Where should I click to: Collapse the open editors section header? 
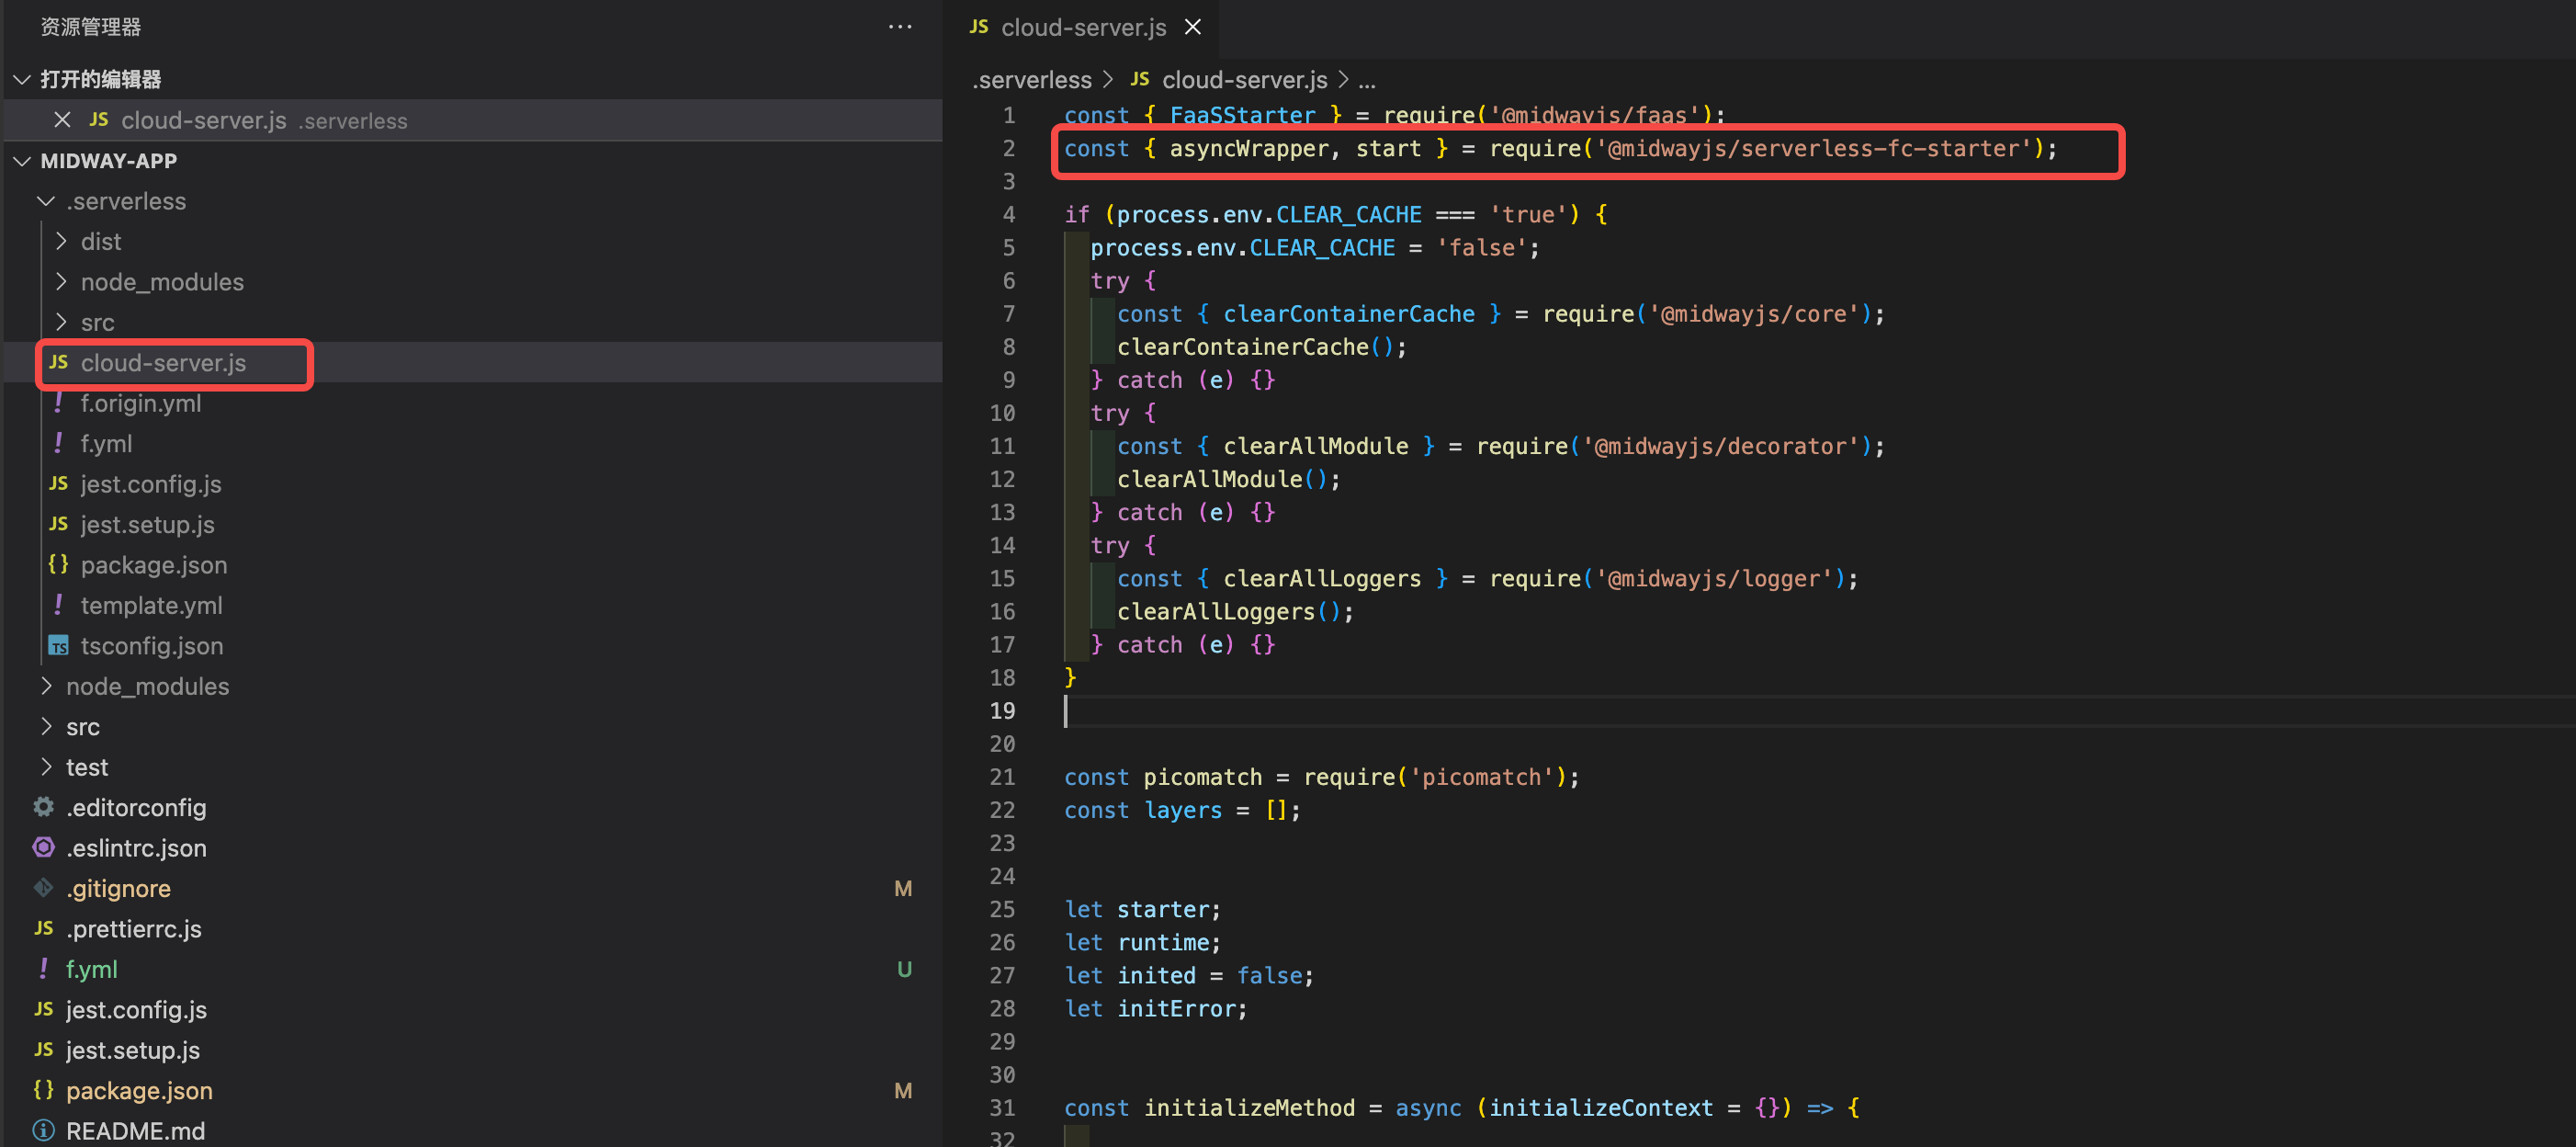22,79
